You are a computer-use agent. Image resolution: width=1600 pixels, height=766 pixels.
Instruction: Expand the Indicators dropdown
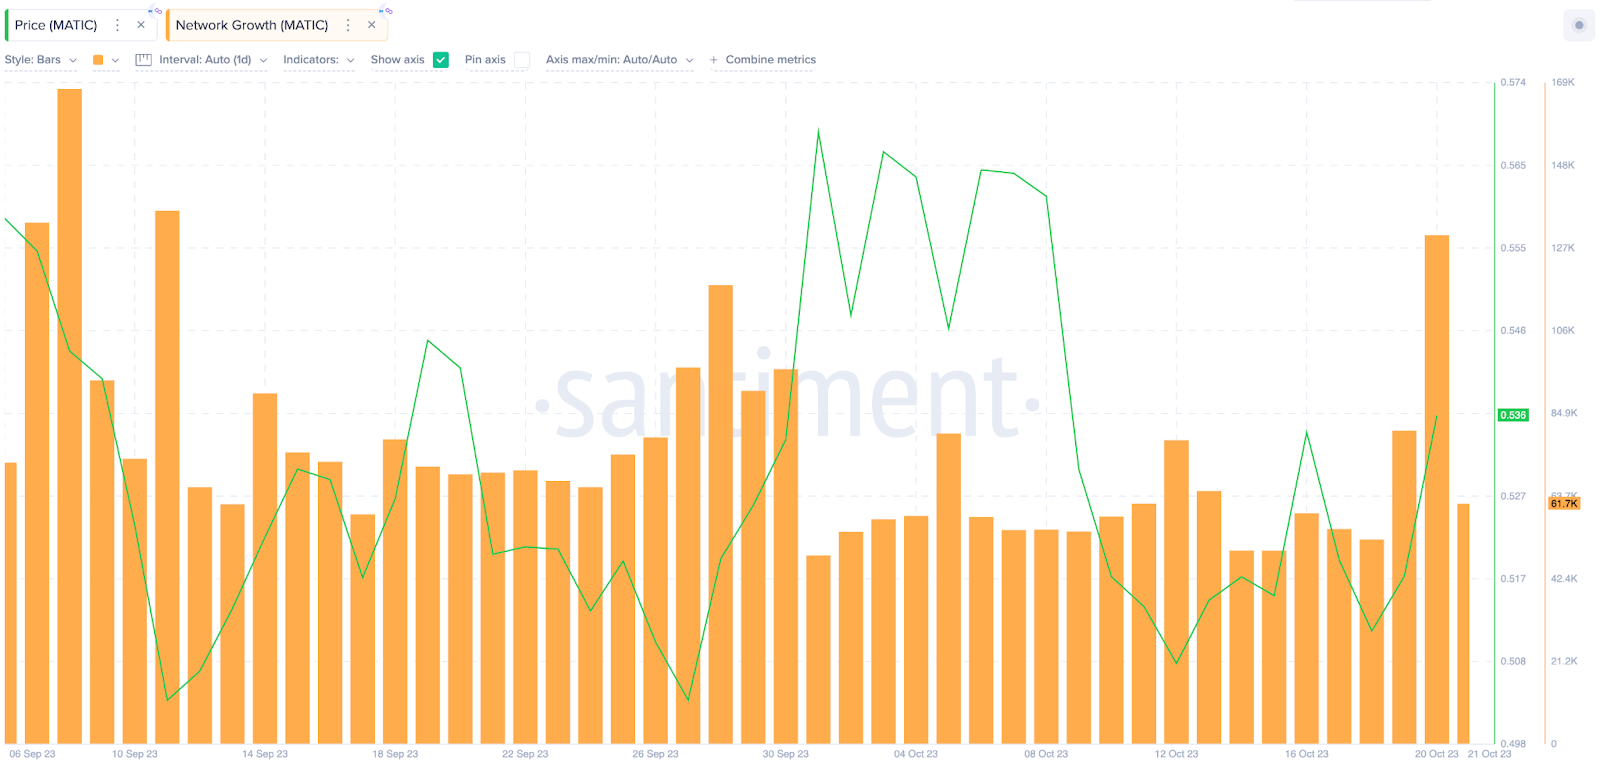pyautogui.click(x=319, y=60)
